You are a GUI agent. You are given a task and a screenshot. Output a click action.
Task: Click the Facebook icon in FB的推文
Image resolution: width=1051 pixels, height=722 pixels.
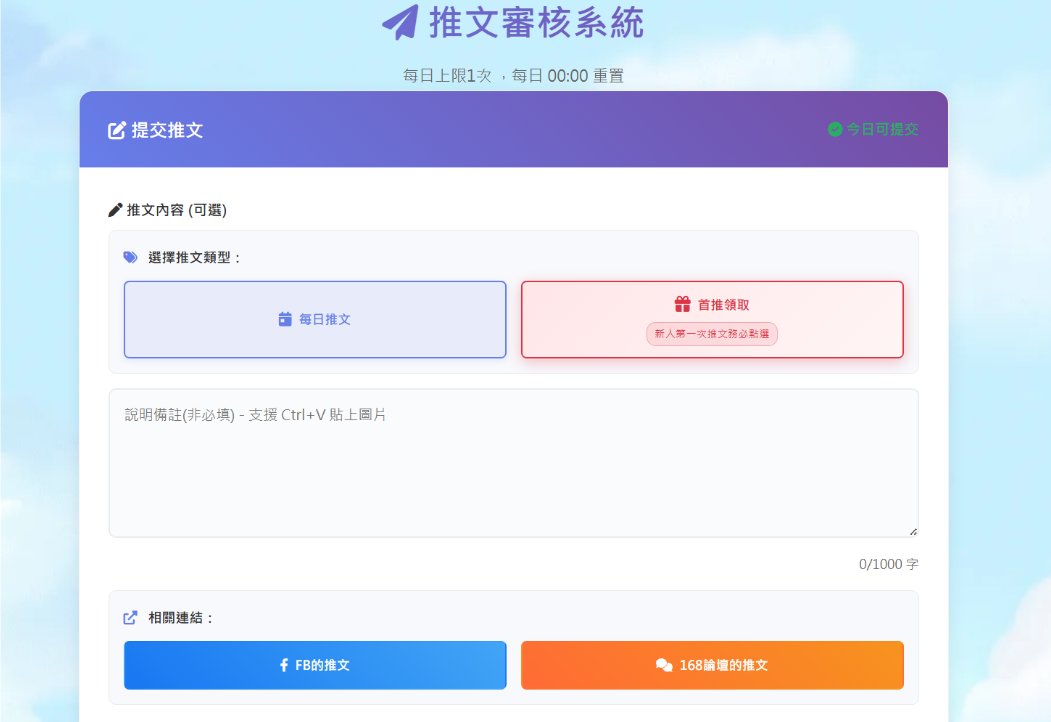pyautogui.click(x=284, y=665)
